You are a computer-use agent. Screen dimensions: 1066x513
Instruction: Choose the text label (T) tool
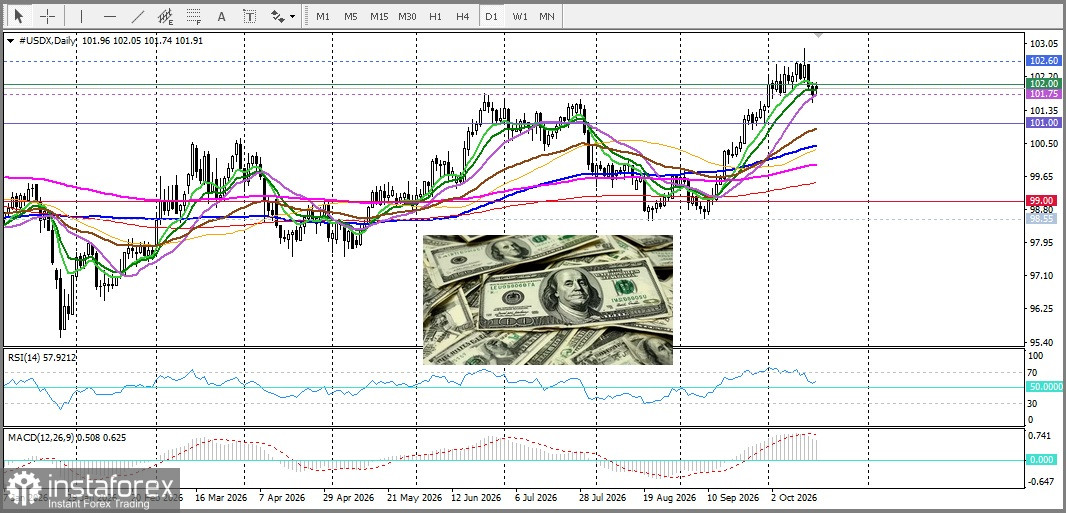point(250,16)
